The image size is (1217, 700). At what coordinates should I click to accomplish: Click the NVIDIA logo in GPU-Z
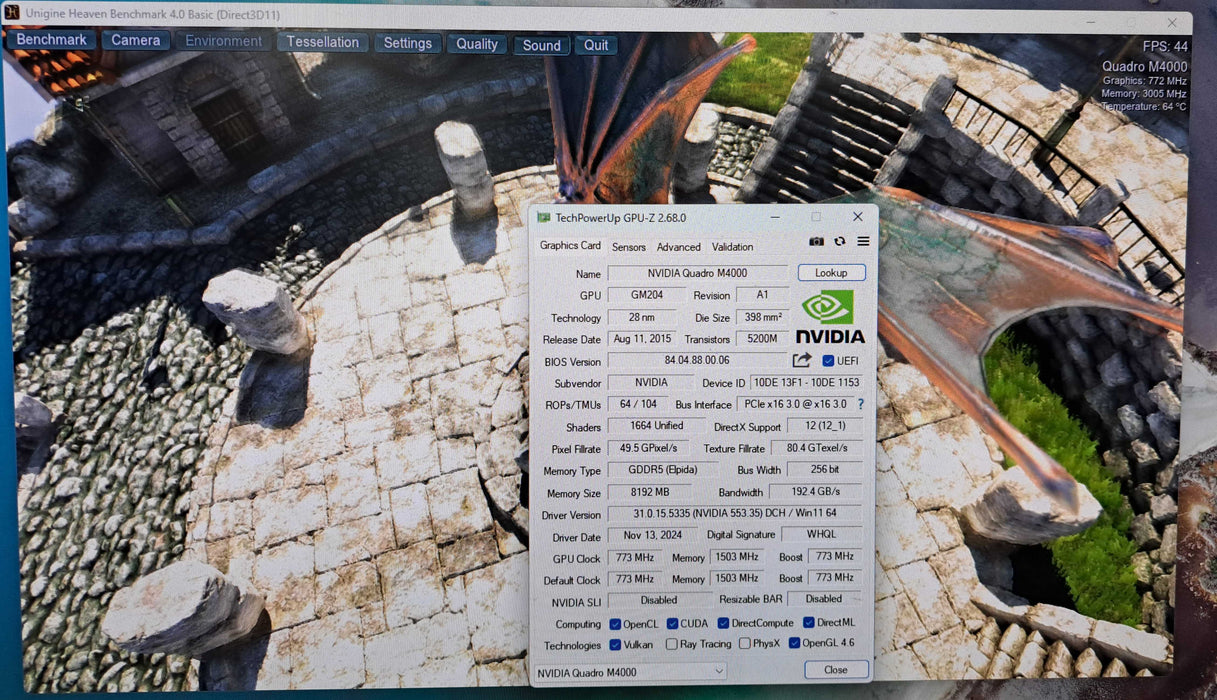pos(829,313)
